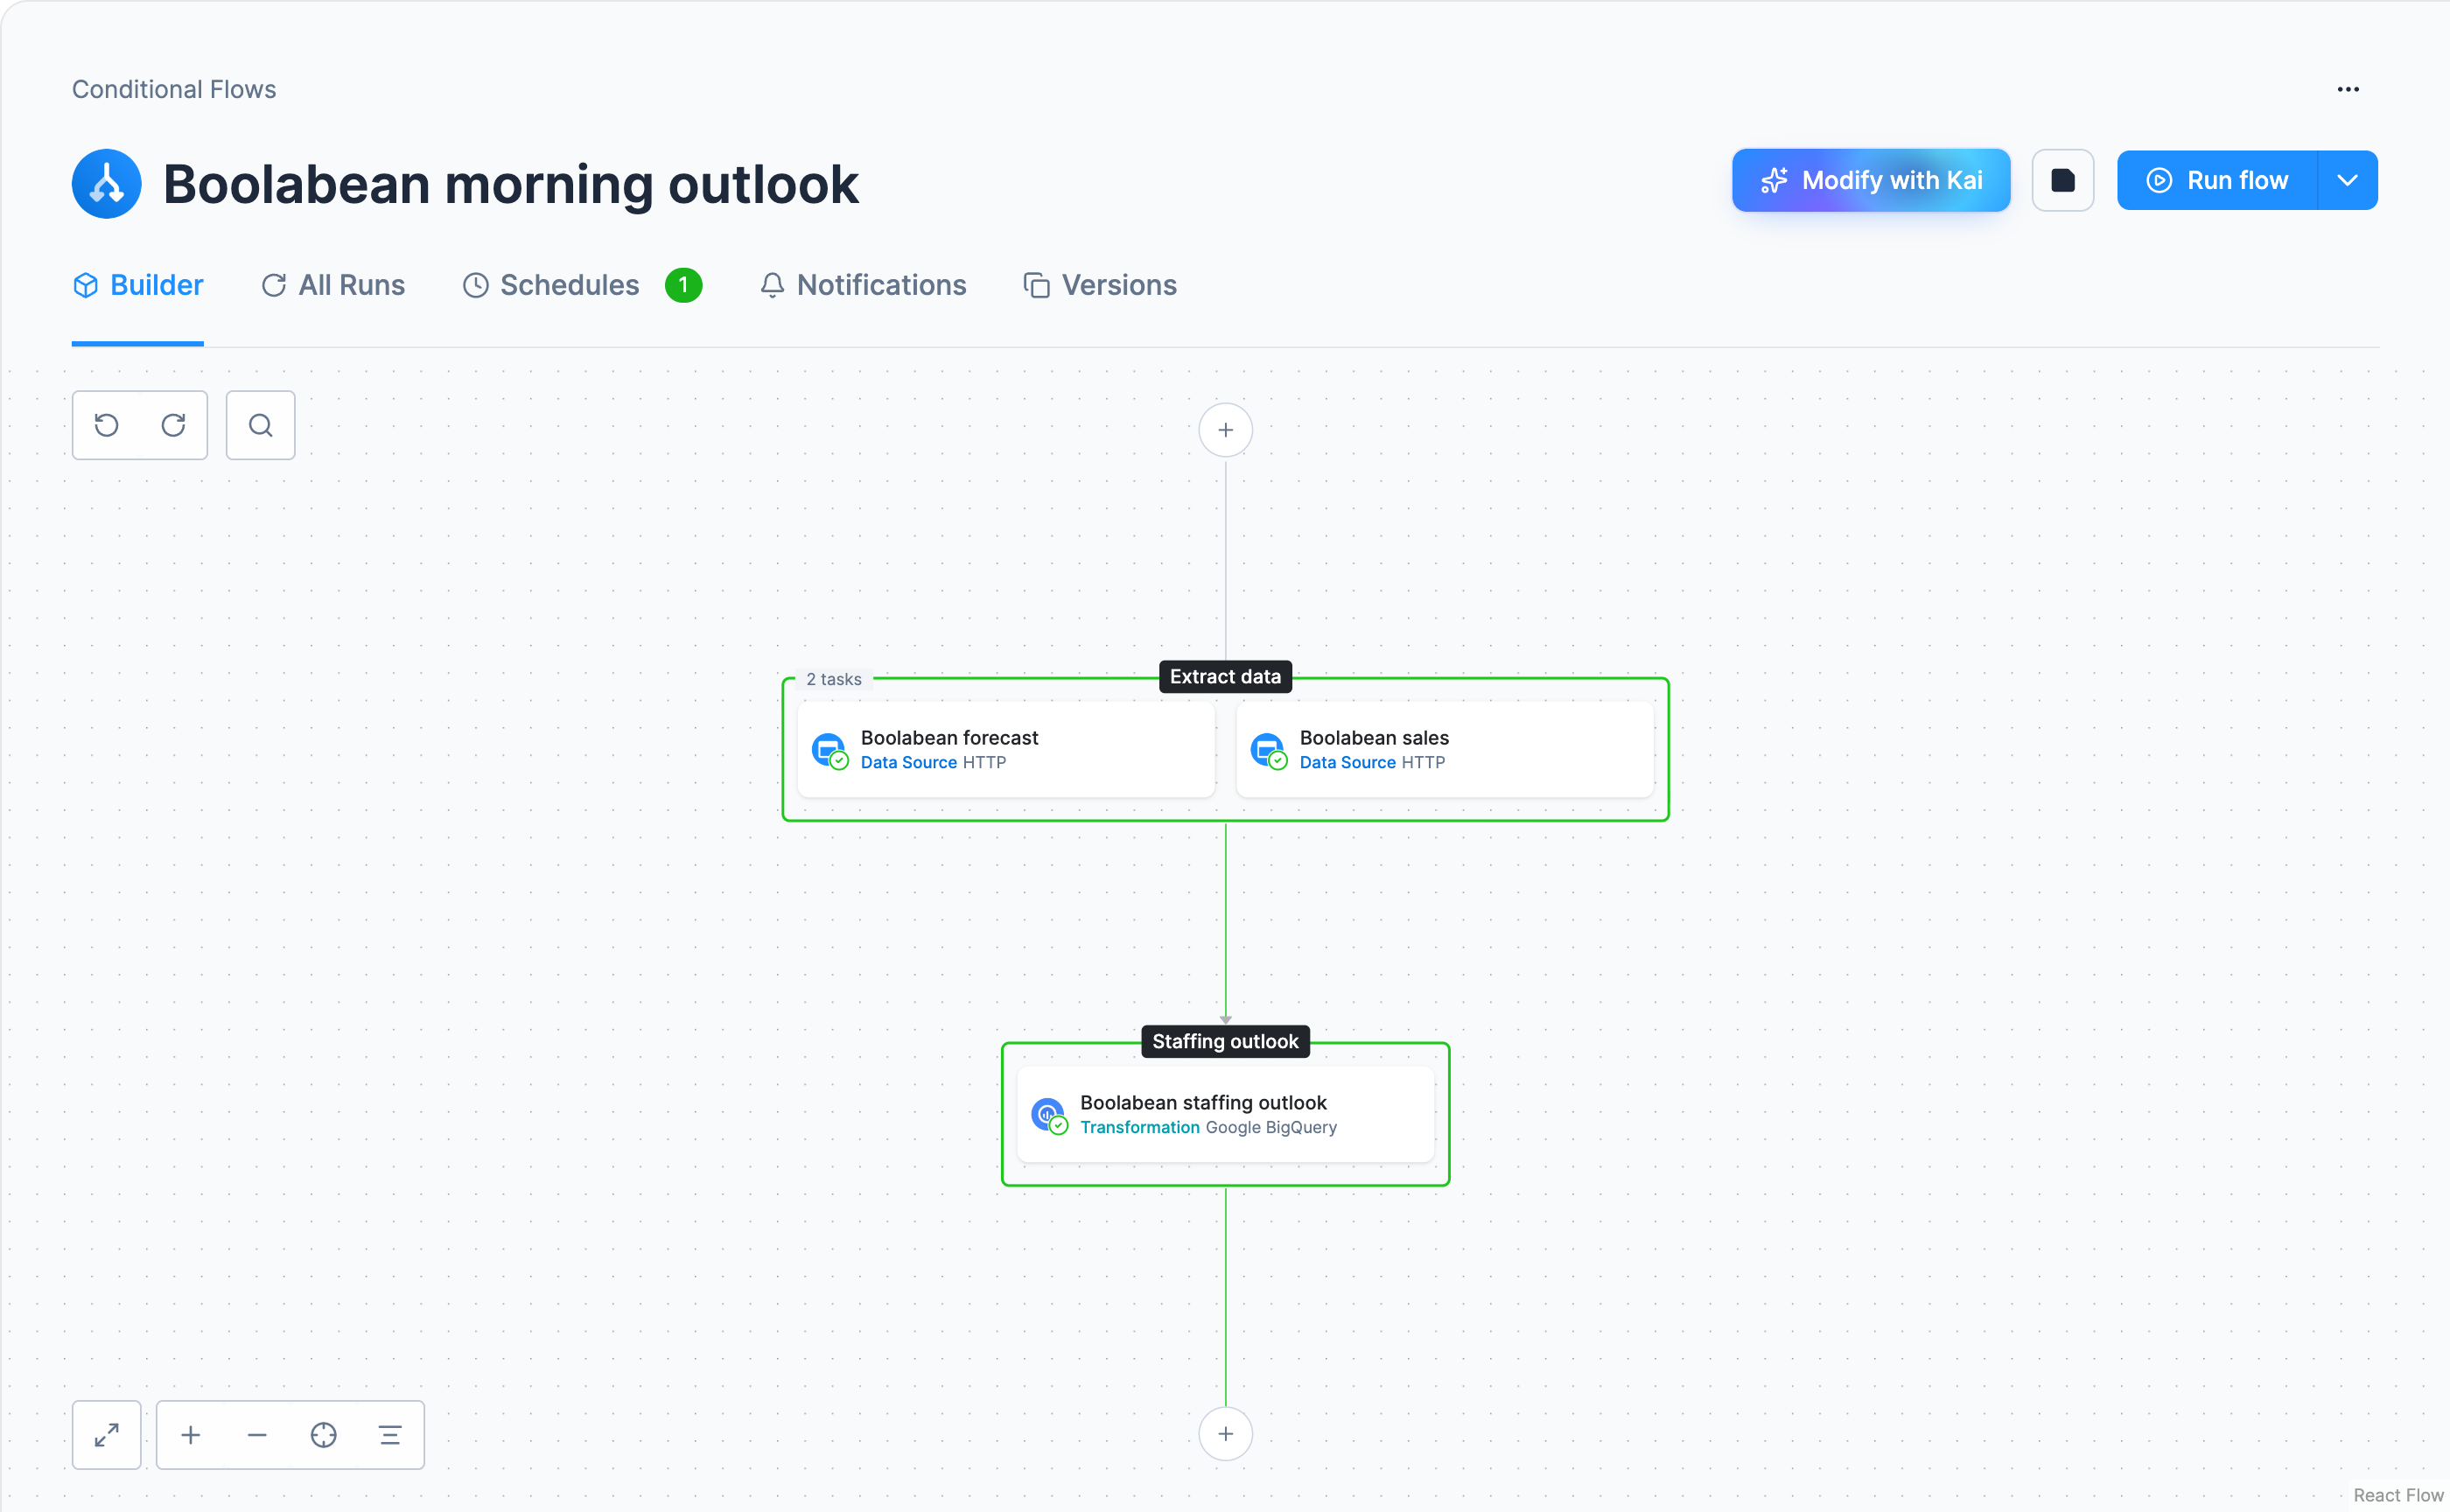
Task: Switch to the Builder tab
Action: click(138, 285)
